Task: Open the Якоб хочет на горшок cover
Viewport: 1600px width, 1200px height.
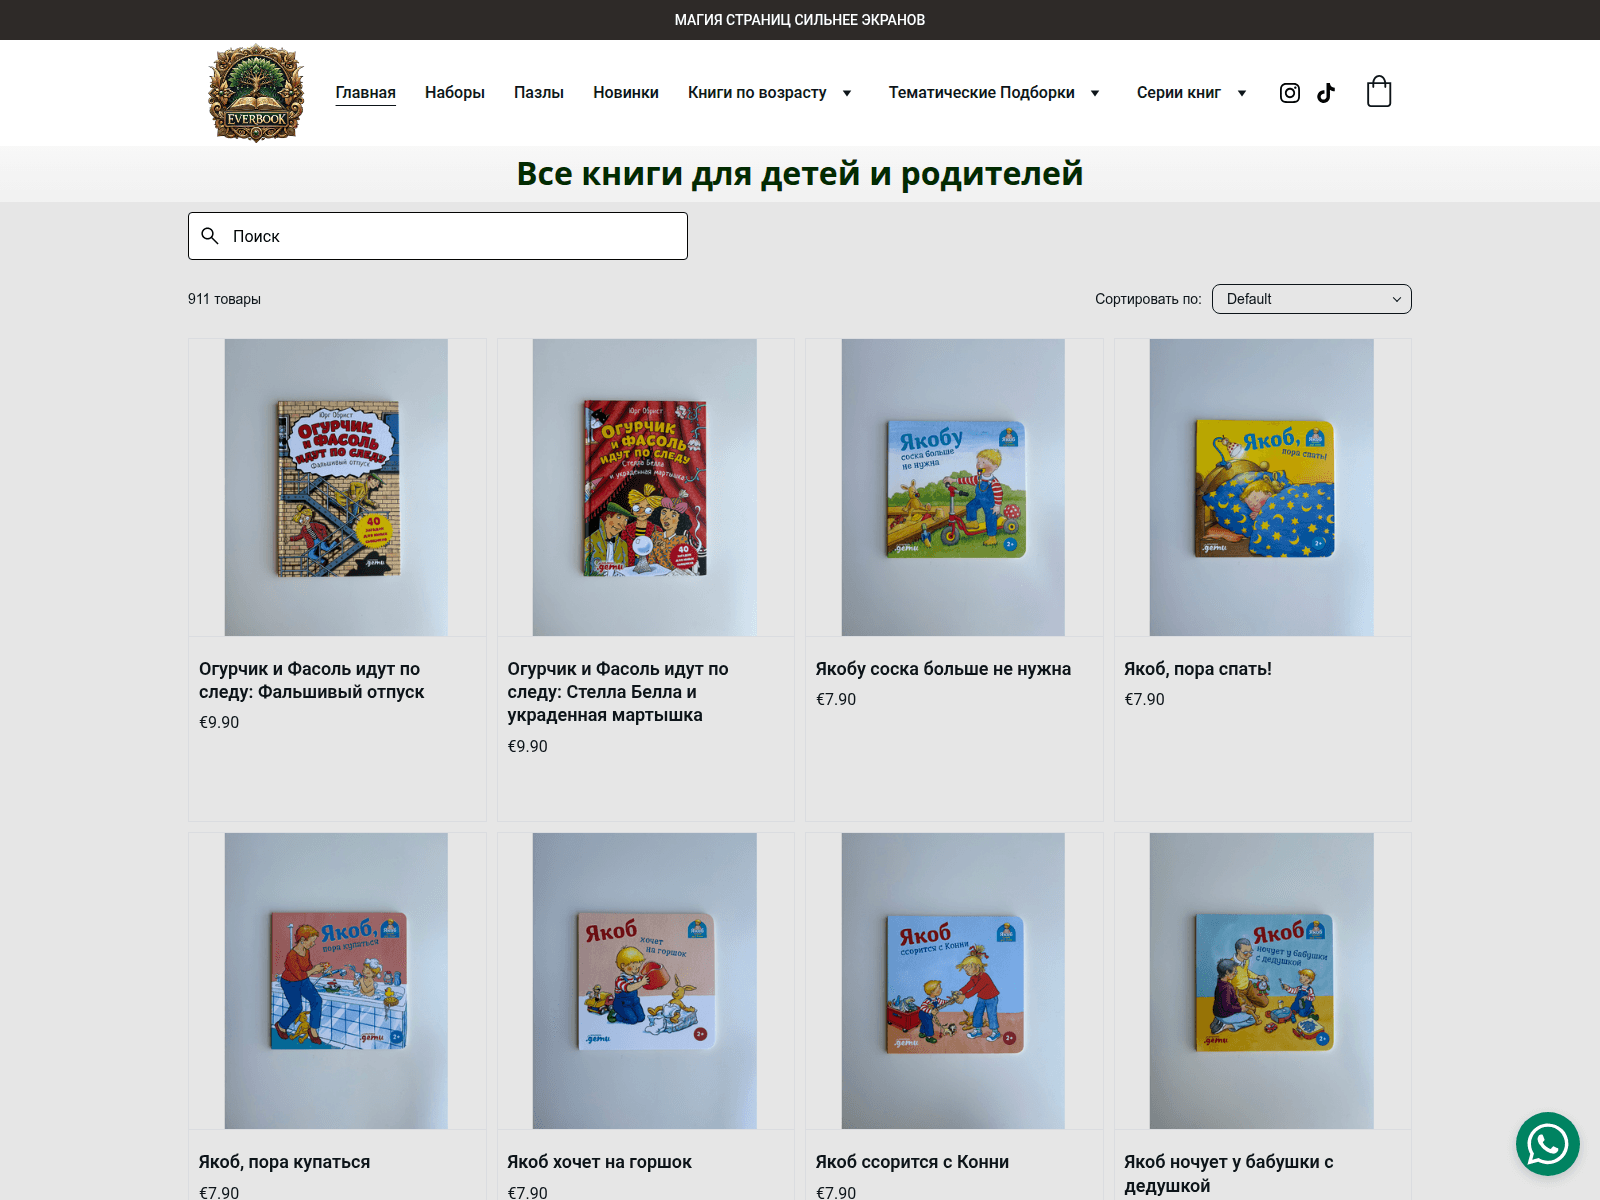Action: (x=645, y=981)
